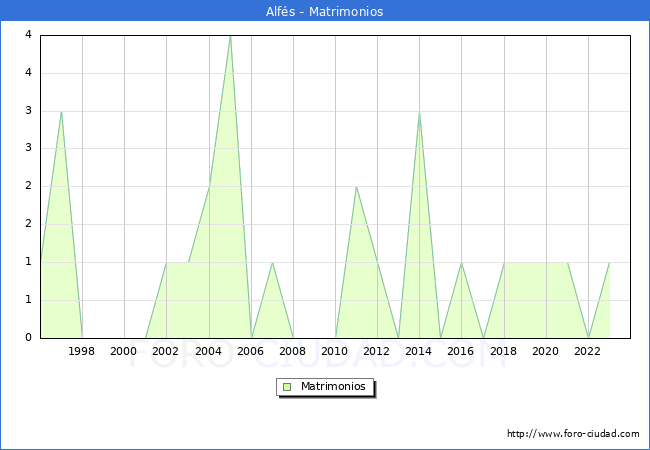The height and width of the screenshot is (450, 650).
Task: Select the 2008 x-axis year label
Action: [x=293, y=351]
